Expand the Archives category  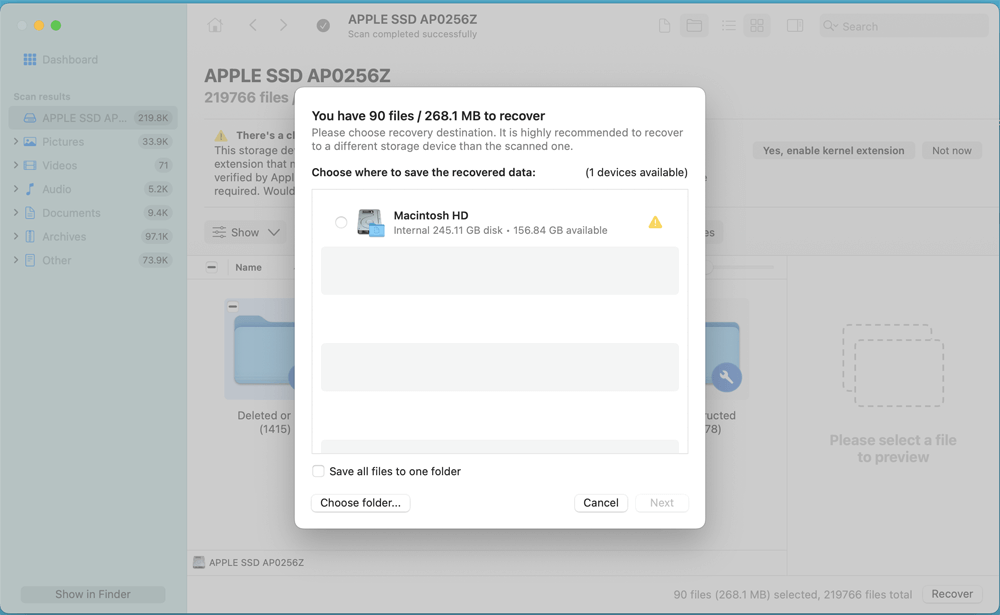click(16, 236)
